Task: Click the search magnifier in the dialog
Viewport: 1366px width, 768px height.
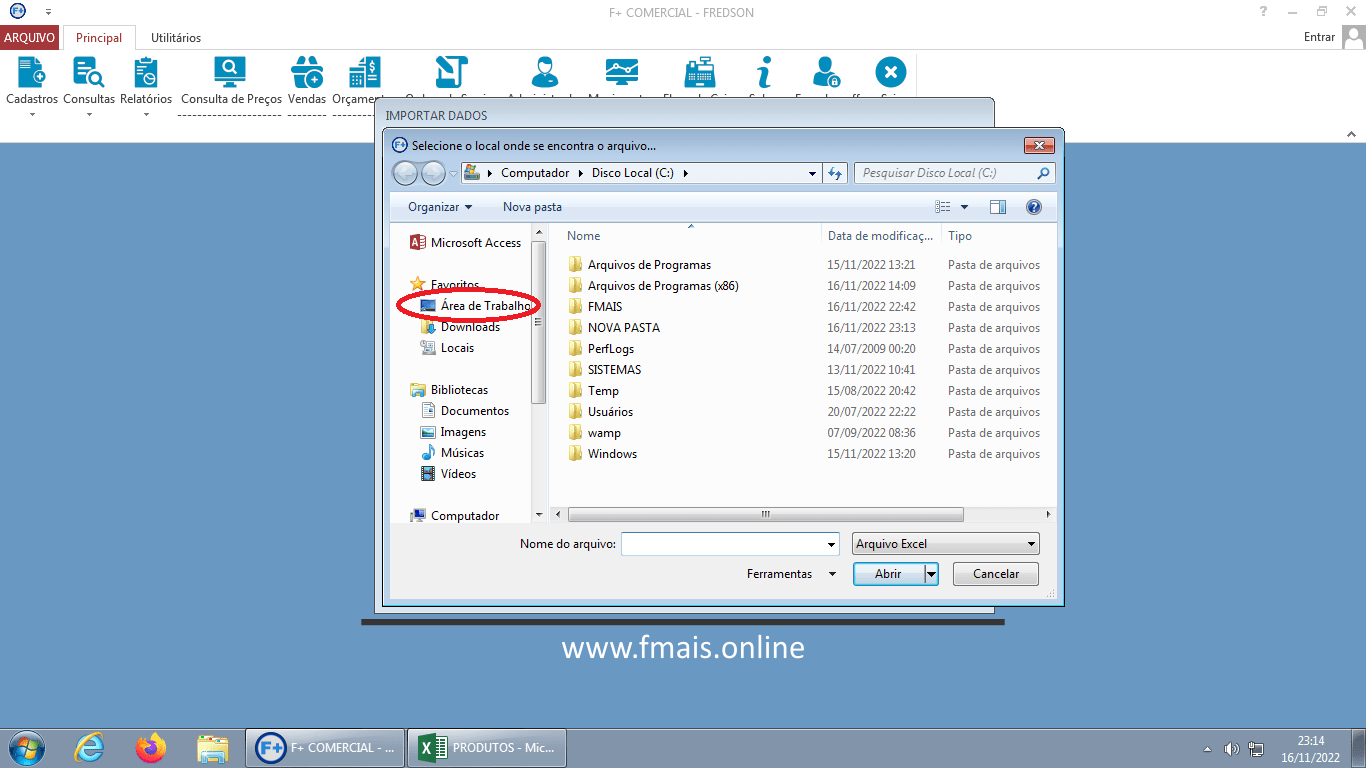Action: pos(1044,173)
